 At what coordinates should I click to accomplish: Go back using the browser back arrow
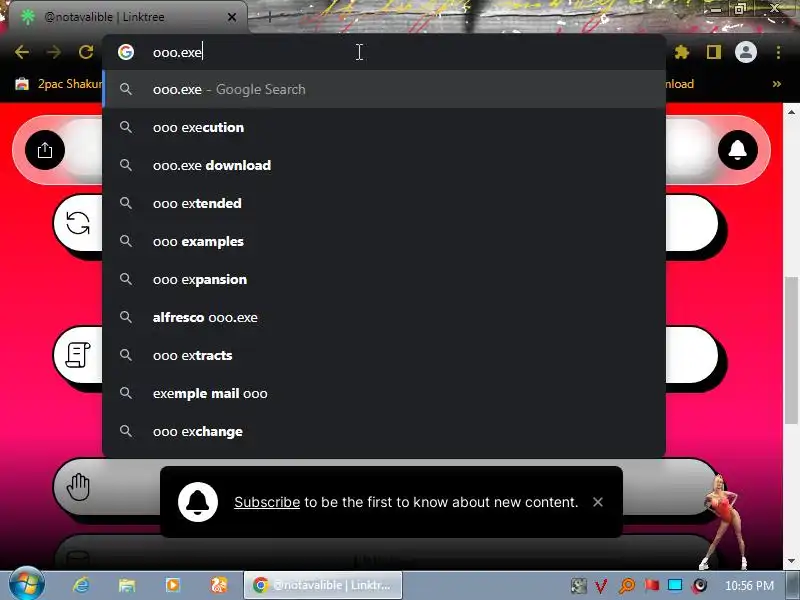21,52
